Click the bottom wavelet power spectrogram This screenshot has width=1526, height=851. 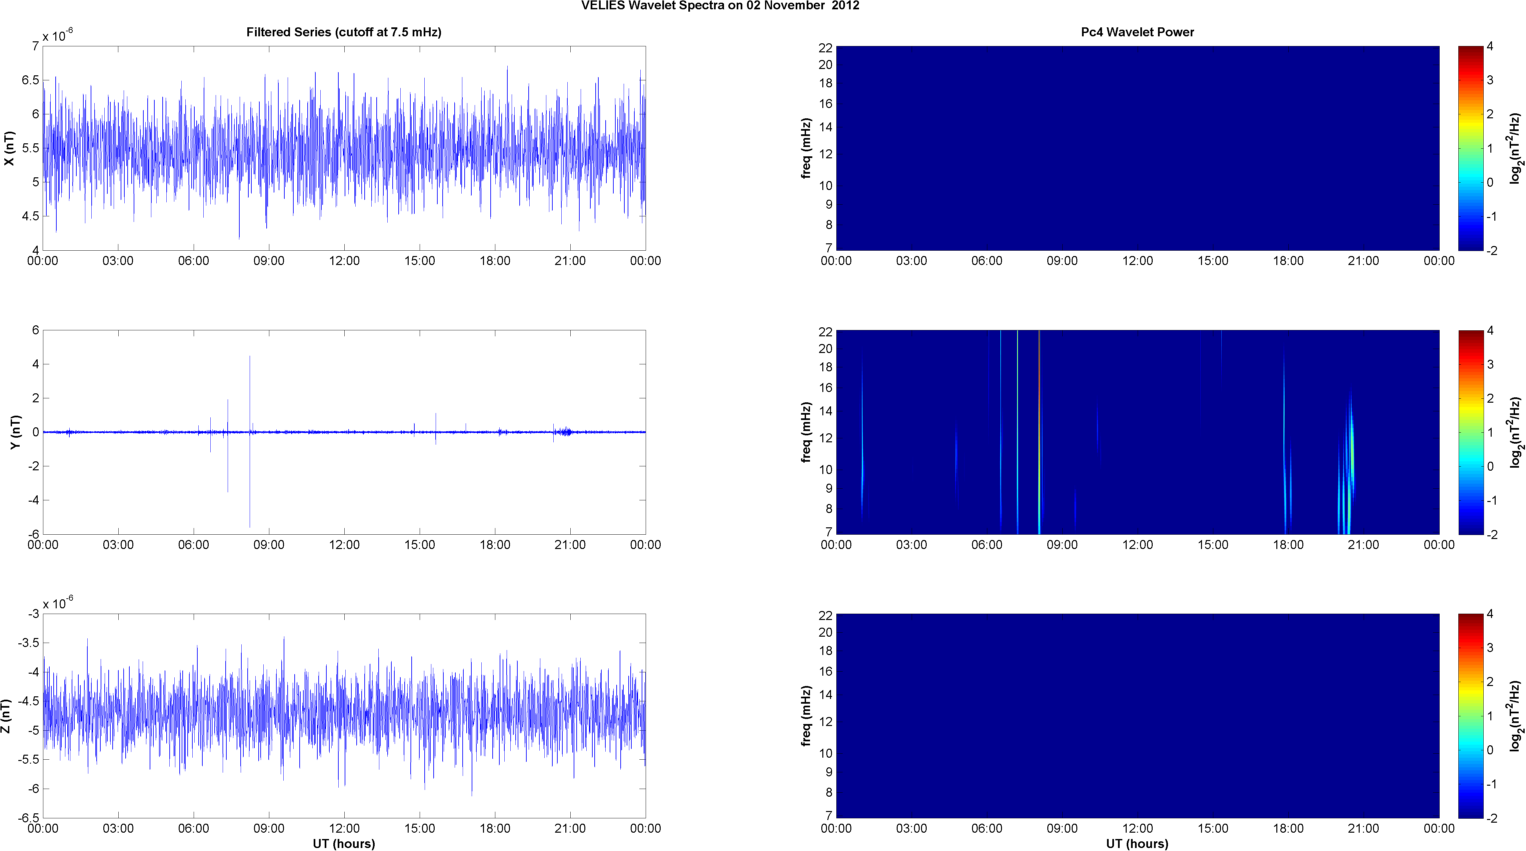tap(1137, 716)
